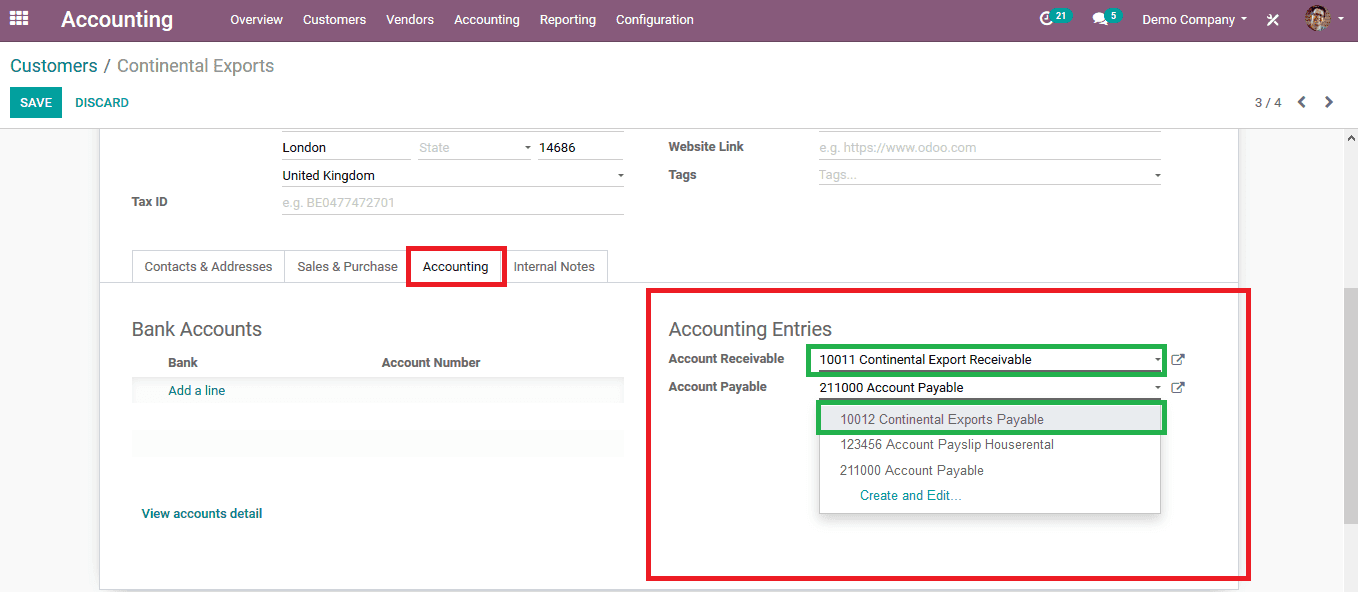Click the London city field
The height and width of the screenshot is (597, 1359).
pos(346,148)
